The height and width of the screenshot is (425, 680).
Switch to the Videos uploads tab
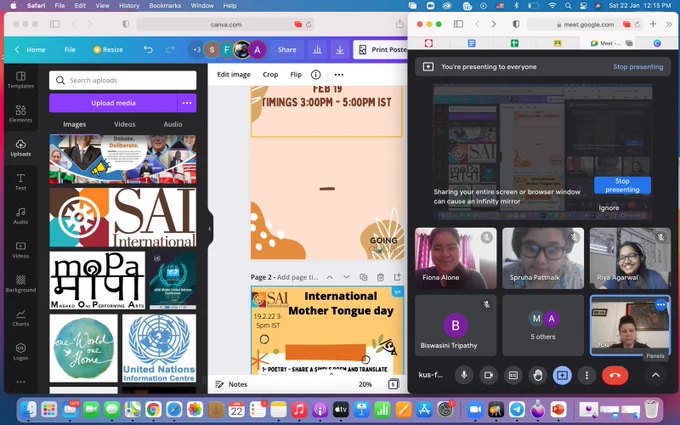(124, 124)
